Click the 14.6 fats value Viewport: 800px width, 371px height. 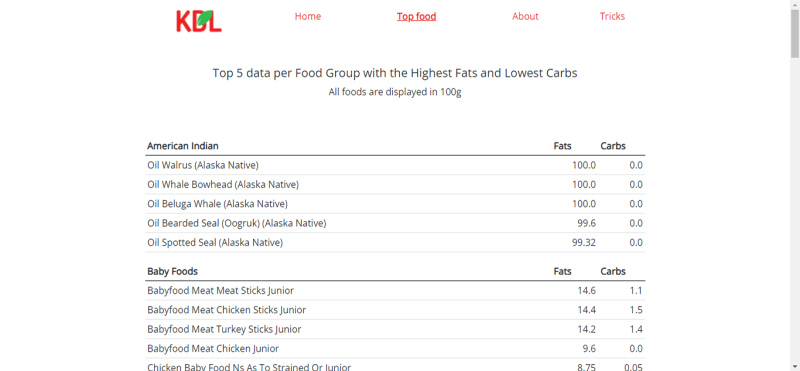(x=587, y=291)
